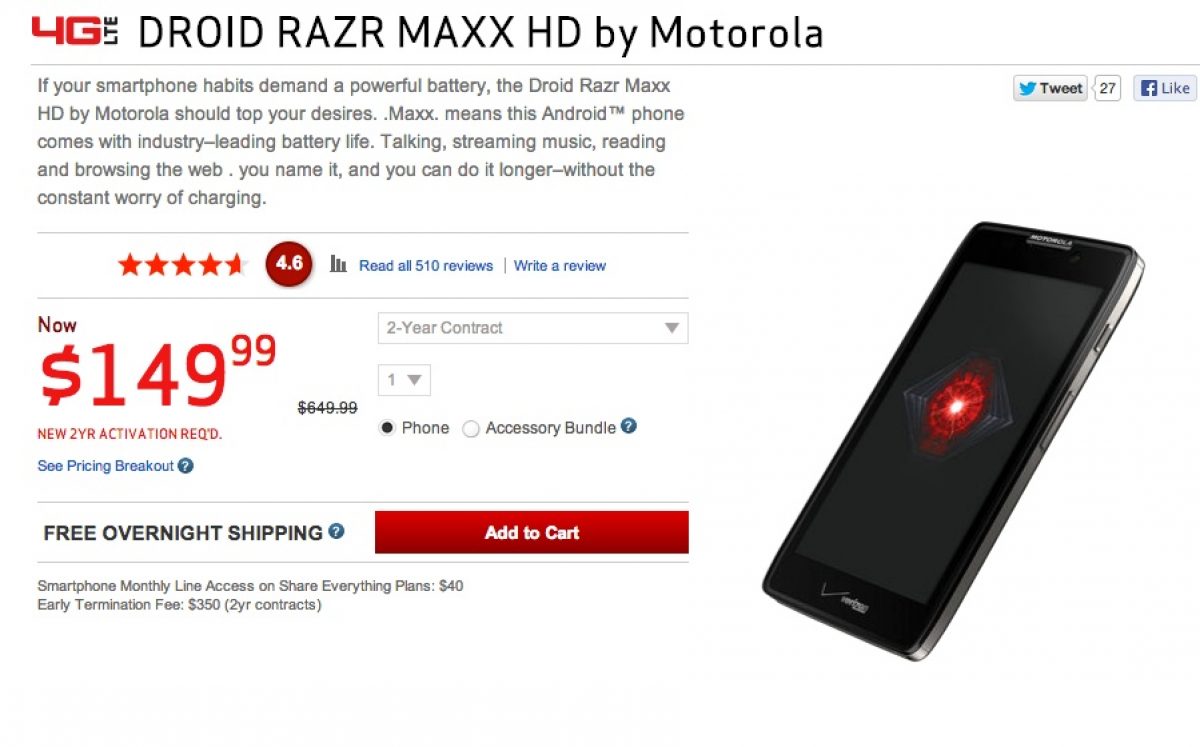Click the Facebook Like button
The height and width of the screenshot is (747, 1200).
(x=1165, y=88)
